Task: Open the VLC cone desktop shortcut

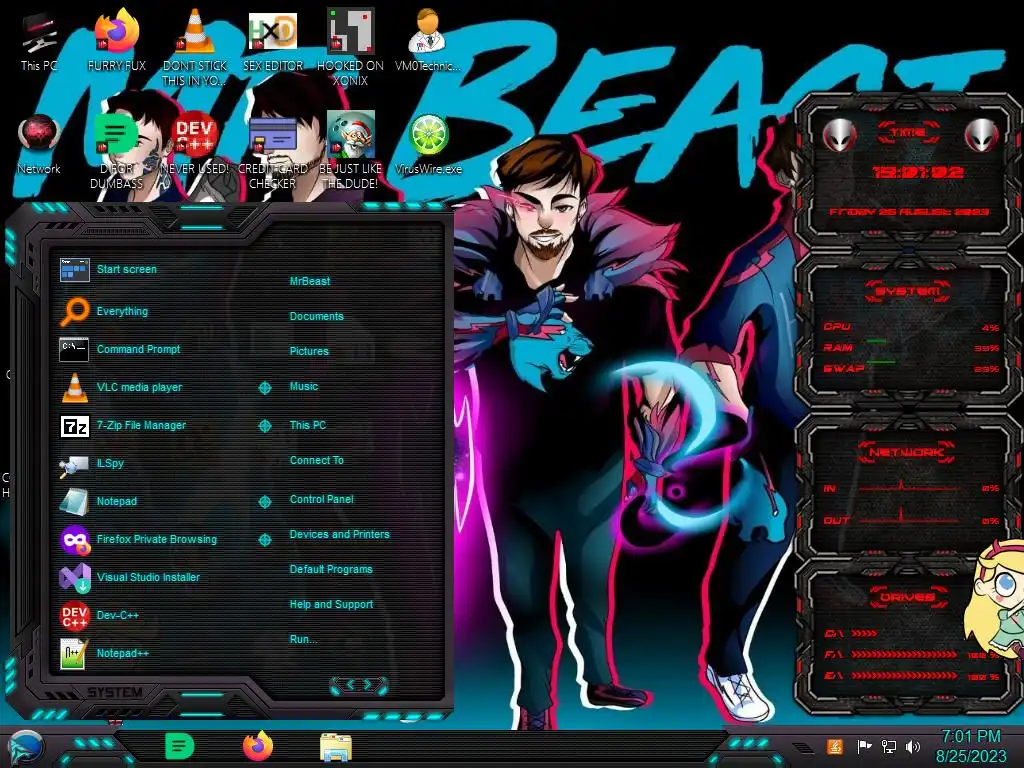Action: click(x=195, y=49)
